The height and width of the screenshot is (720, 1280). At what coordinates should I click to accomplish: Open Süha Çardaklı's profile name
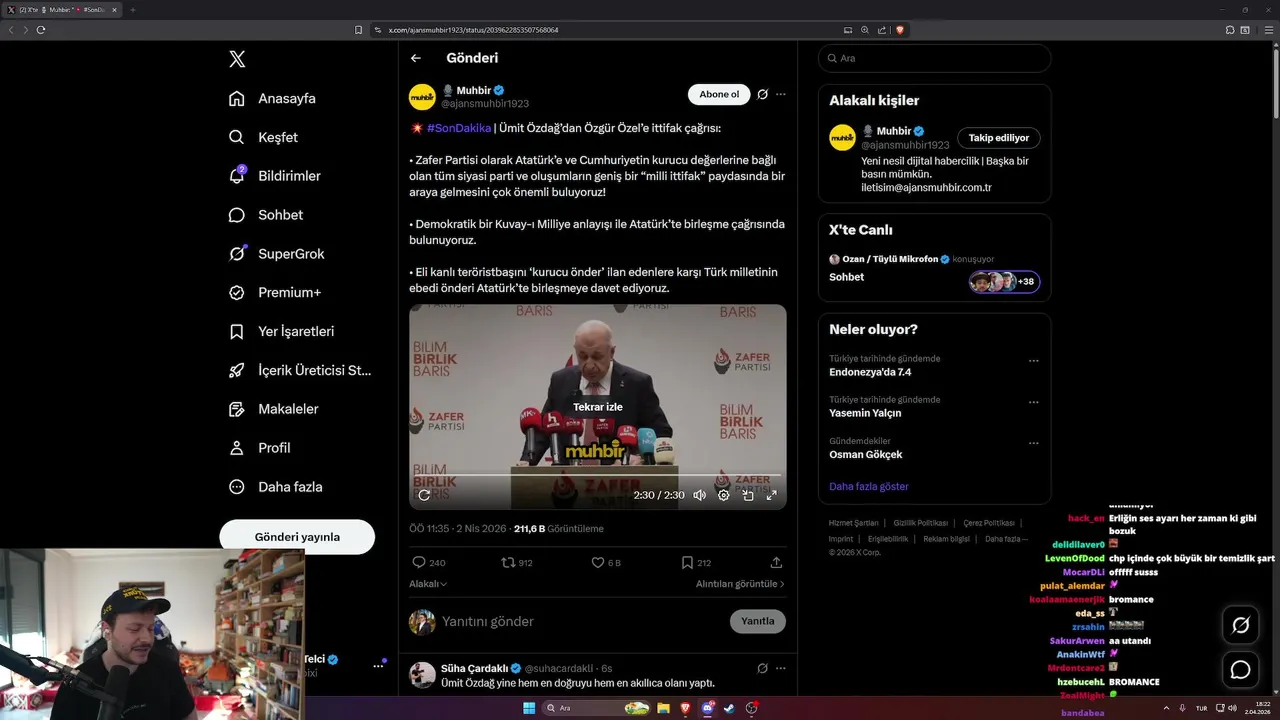tap(475, 668)
